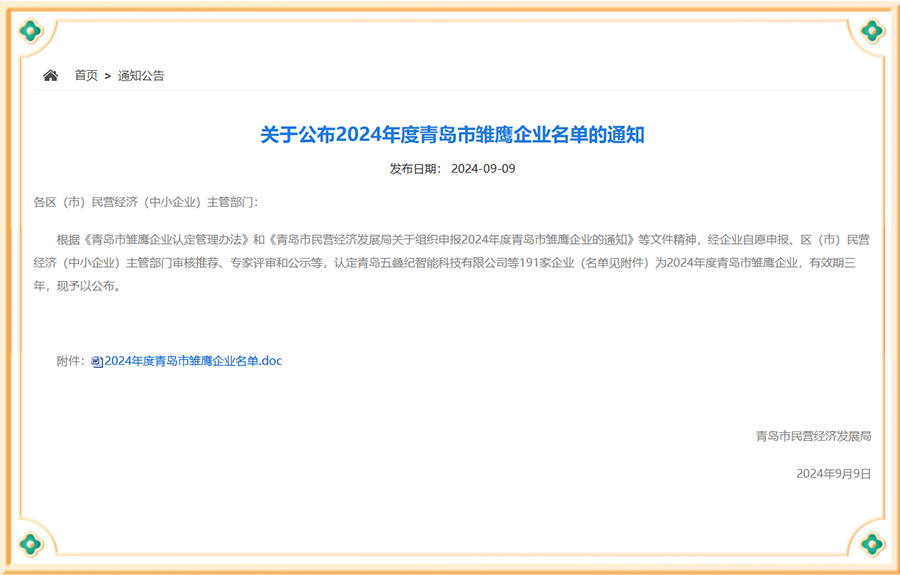
Task: Click the bottom-left green corner ornament
Action: pos(30,544)
